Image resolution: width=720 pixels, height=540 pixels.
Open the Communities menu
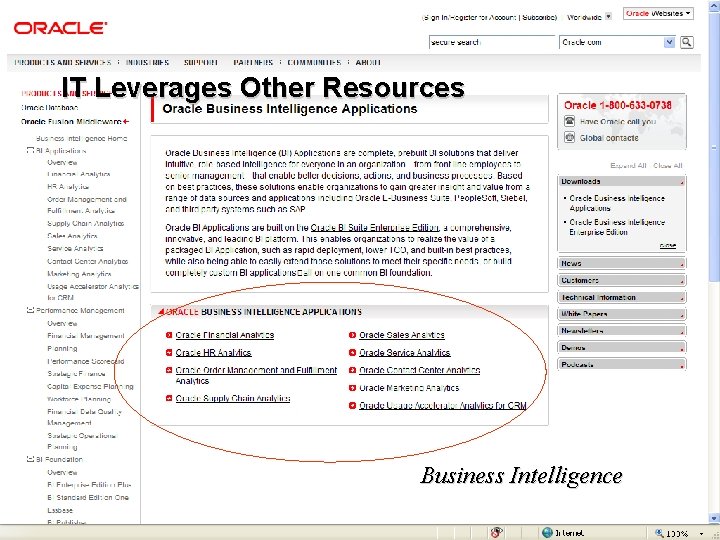[x=314, y=62]
